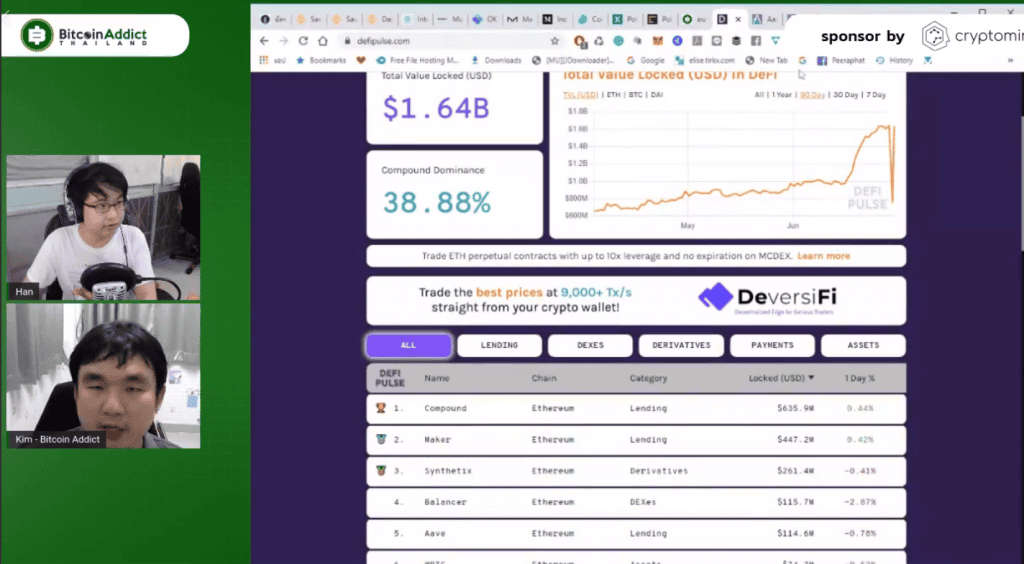Open the Compound row in the table
1024x564 pixels.
tap(636, 408)
